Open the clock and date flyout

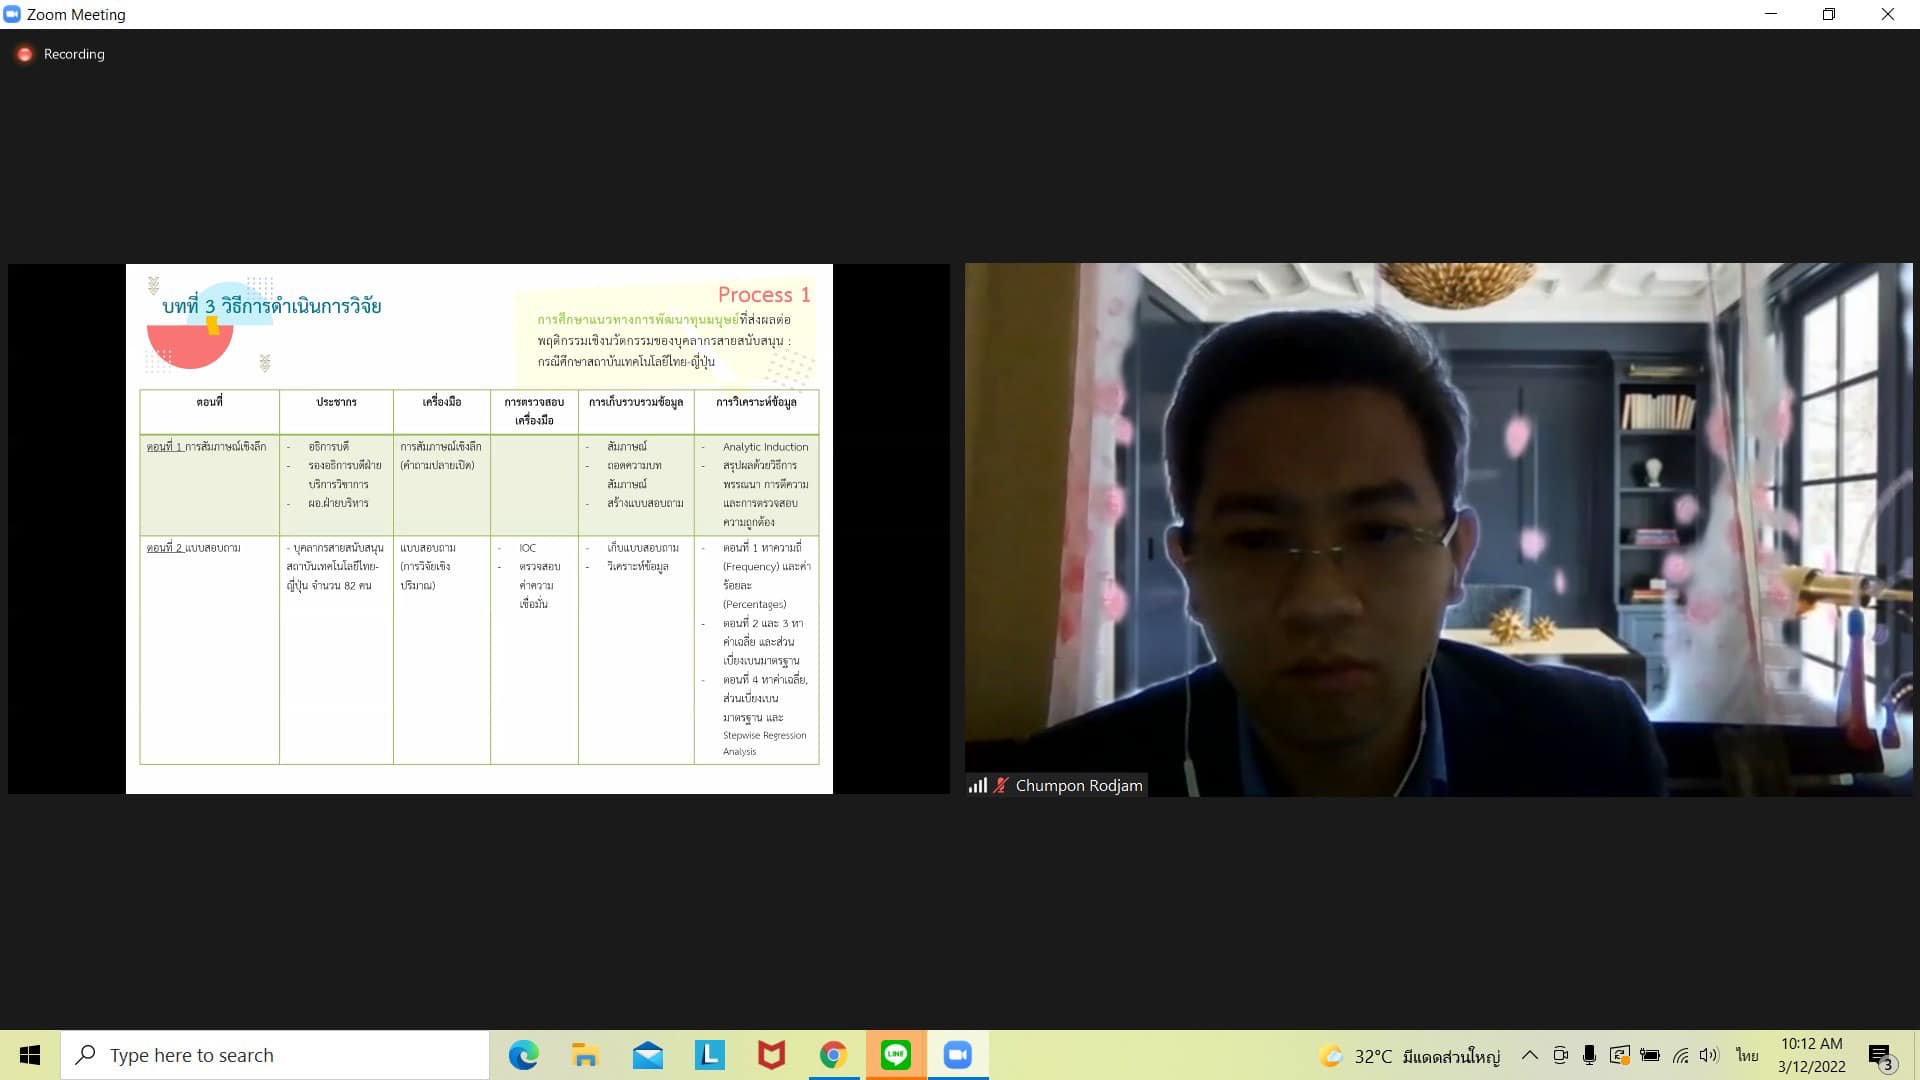coord(1811,1055)
